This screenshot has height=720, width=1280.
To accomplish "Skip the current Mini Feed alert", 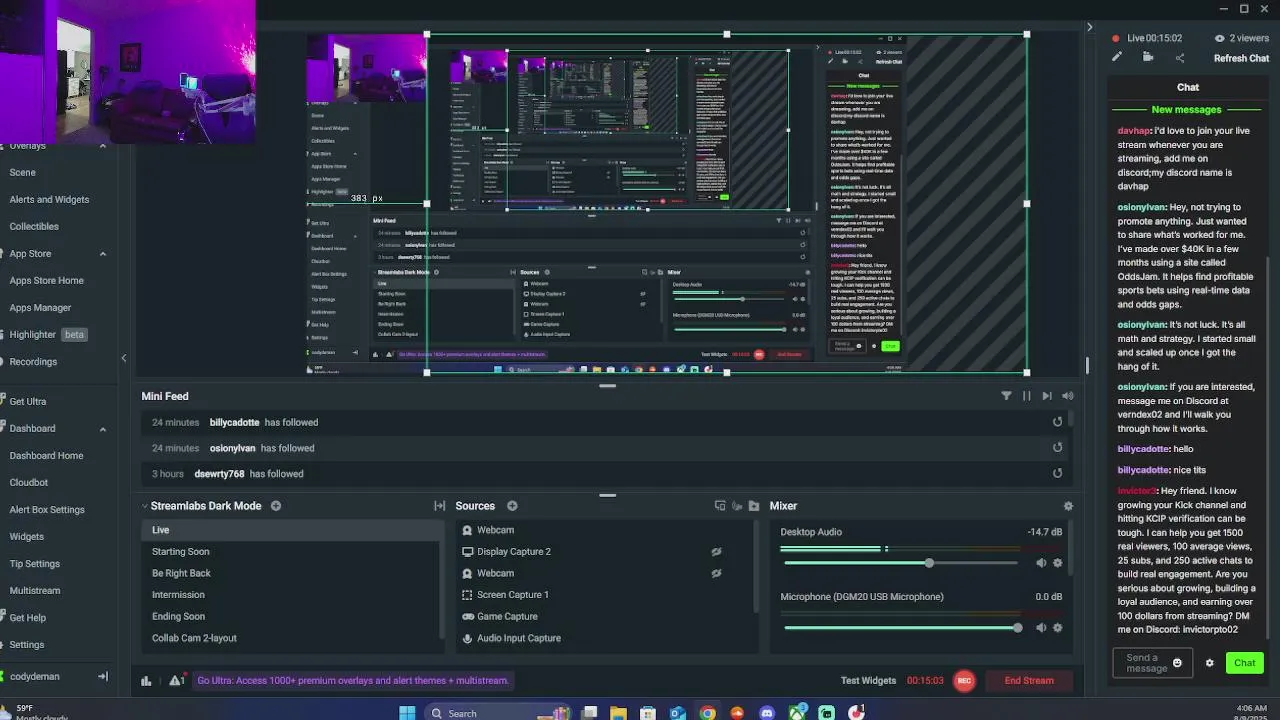I will (1047, 396).
